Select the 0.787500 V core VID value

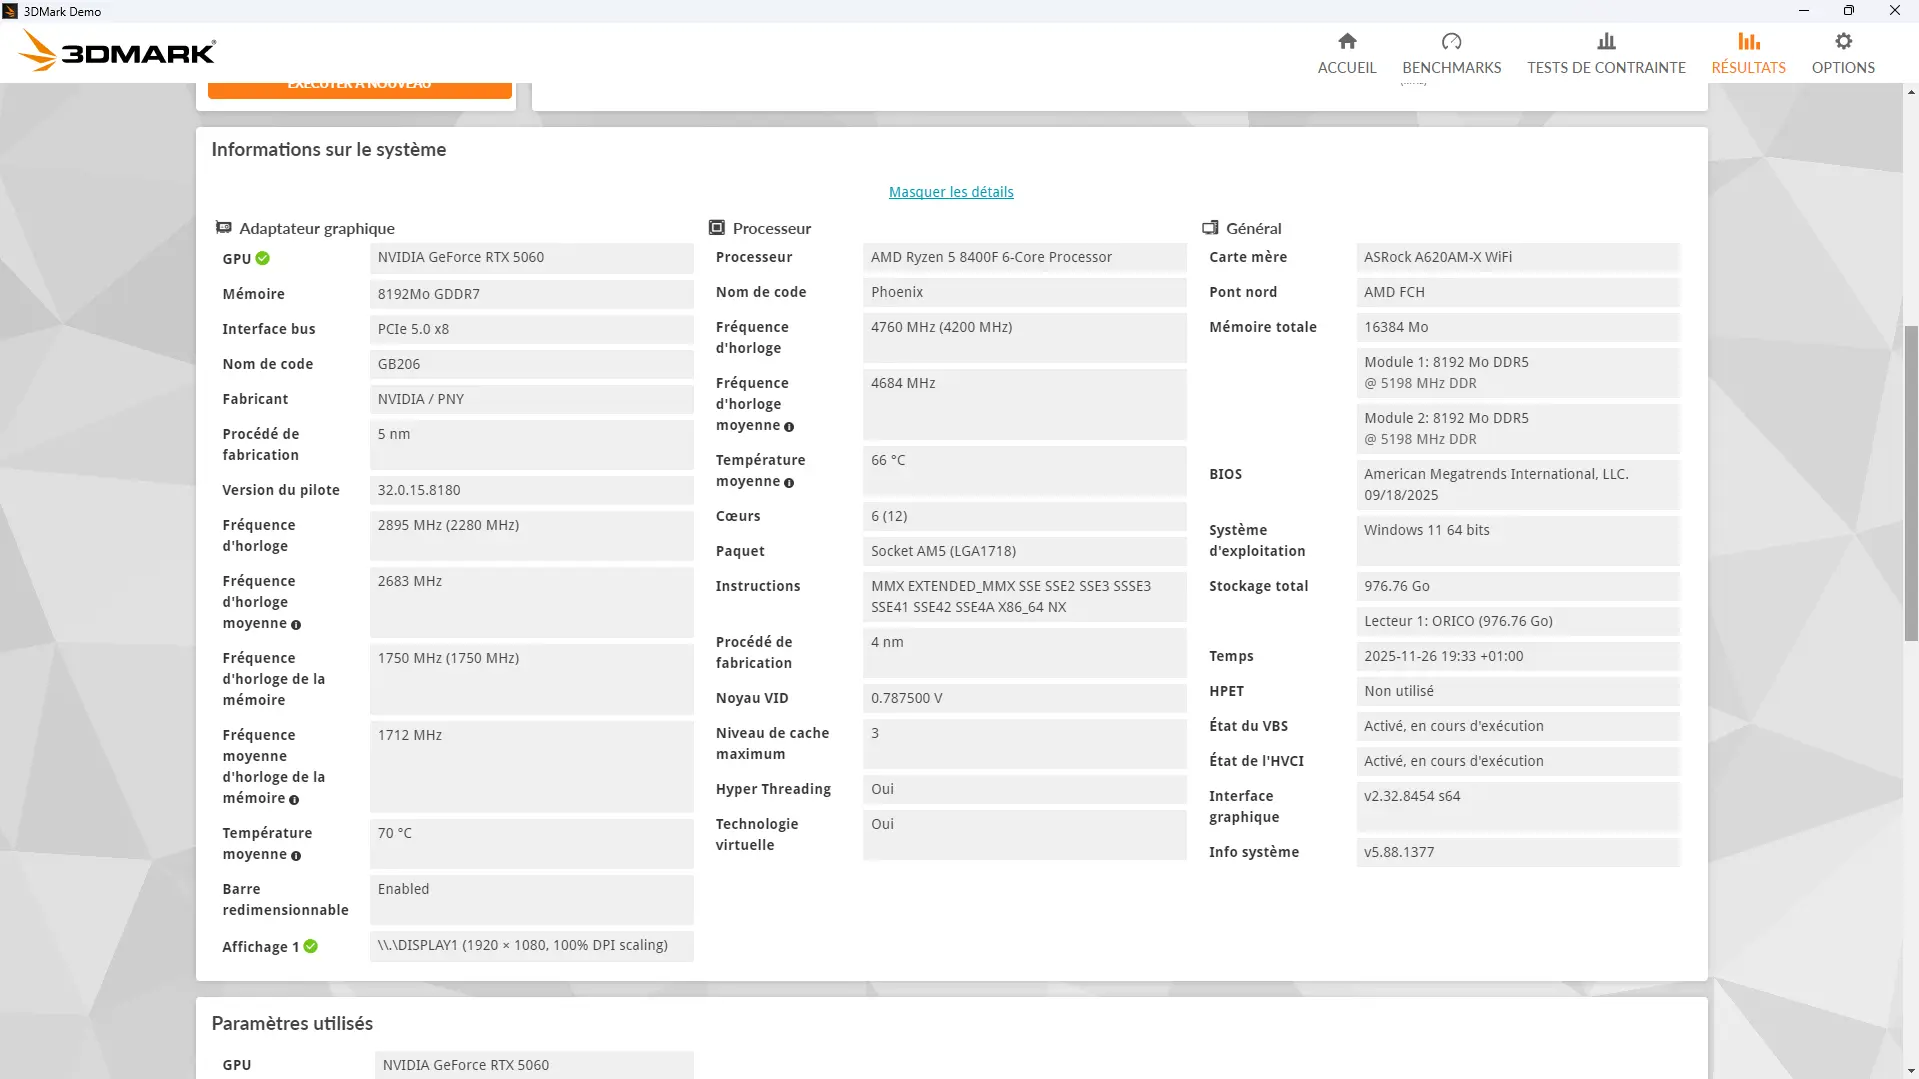[1024, 698]
